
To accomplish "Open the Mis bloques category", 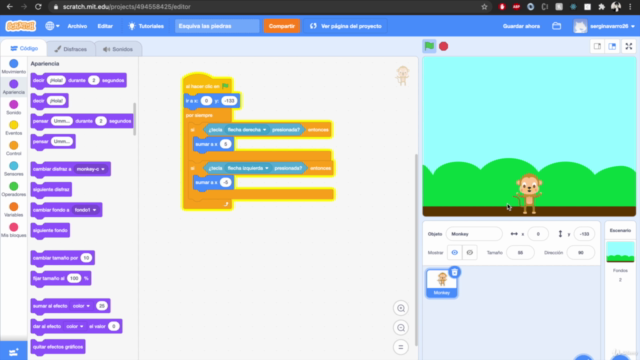I will [13, 230].
